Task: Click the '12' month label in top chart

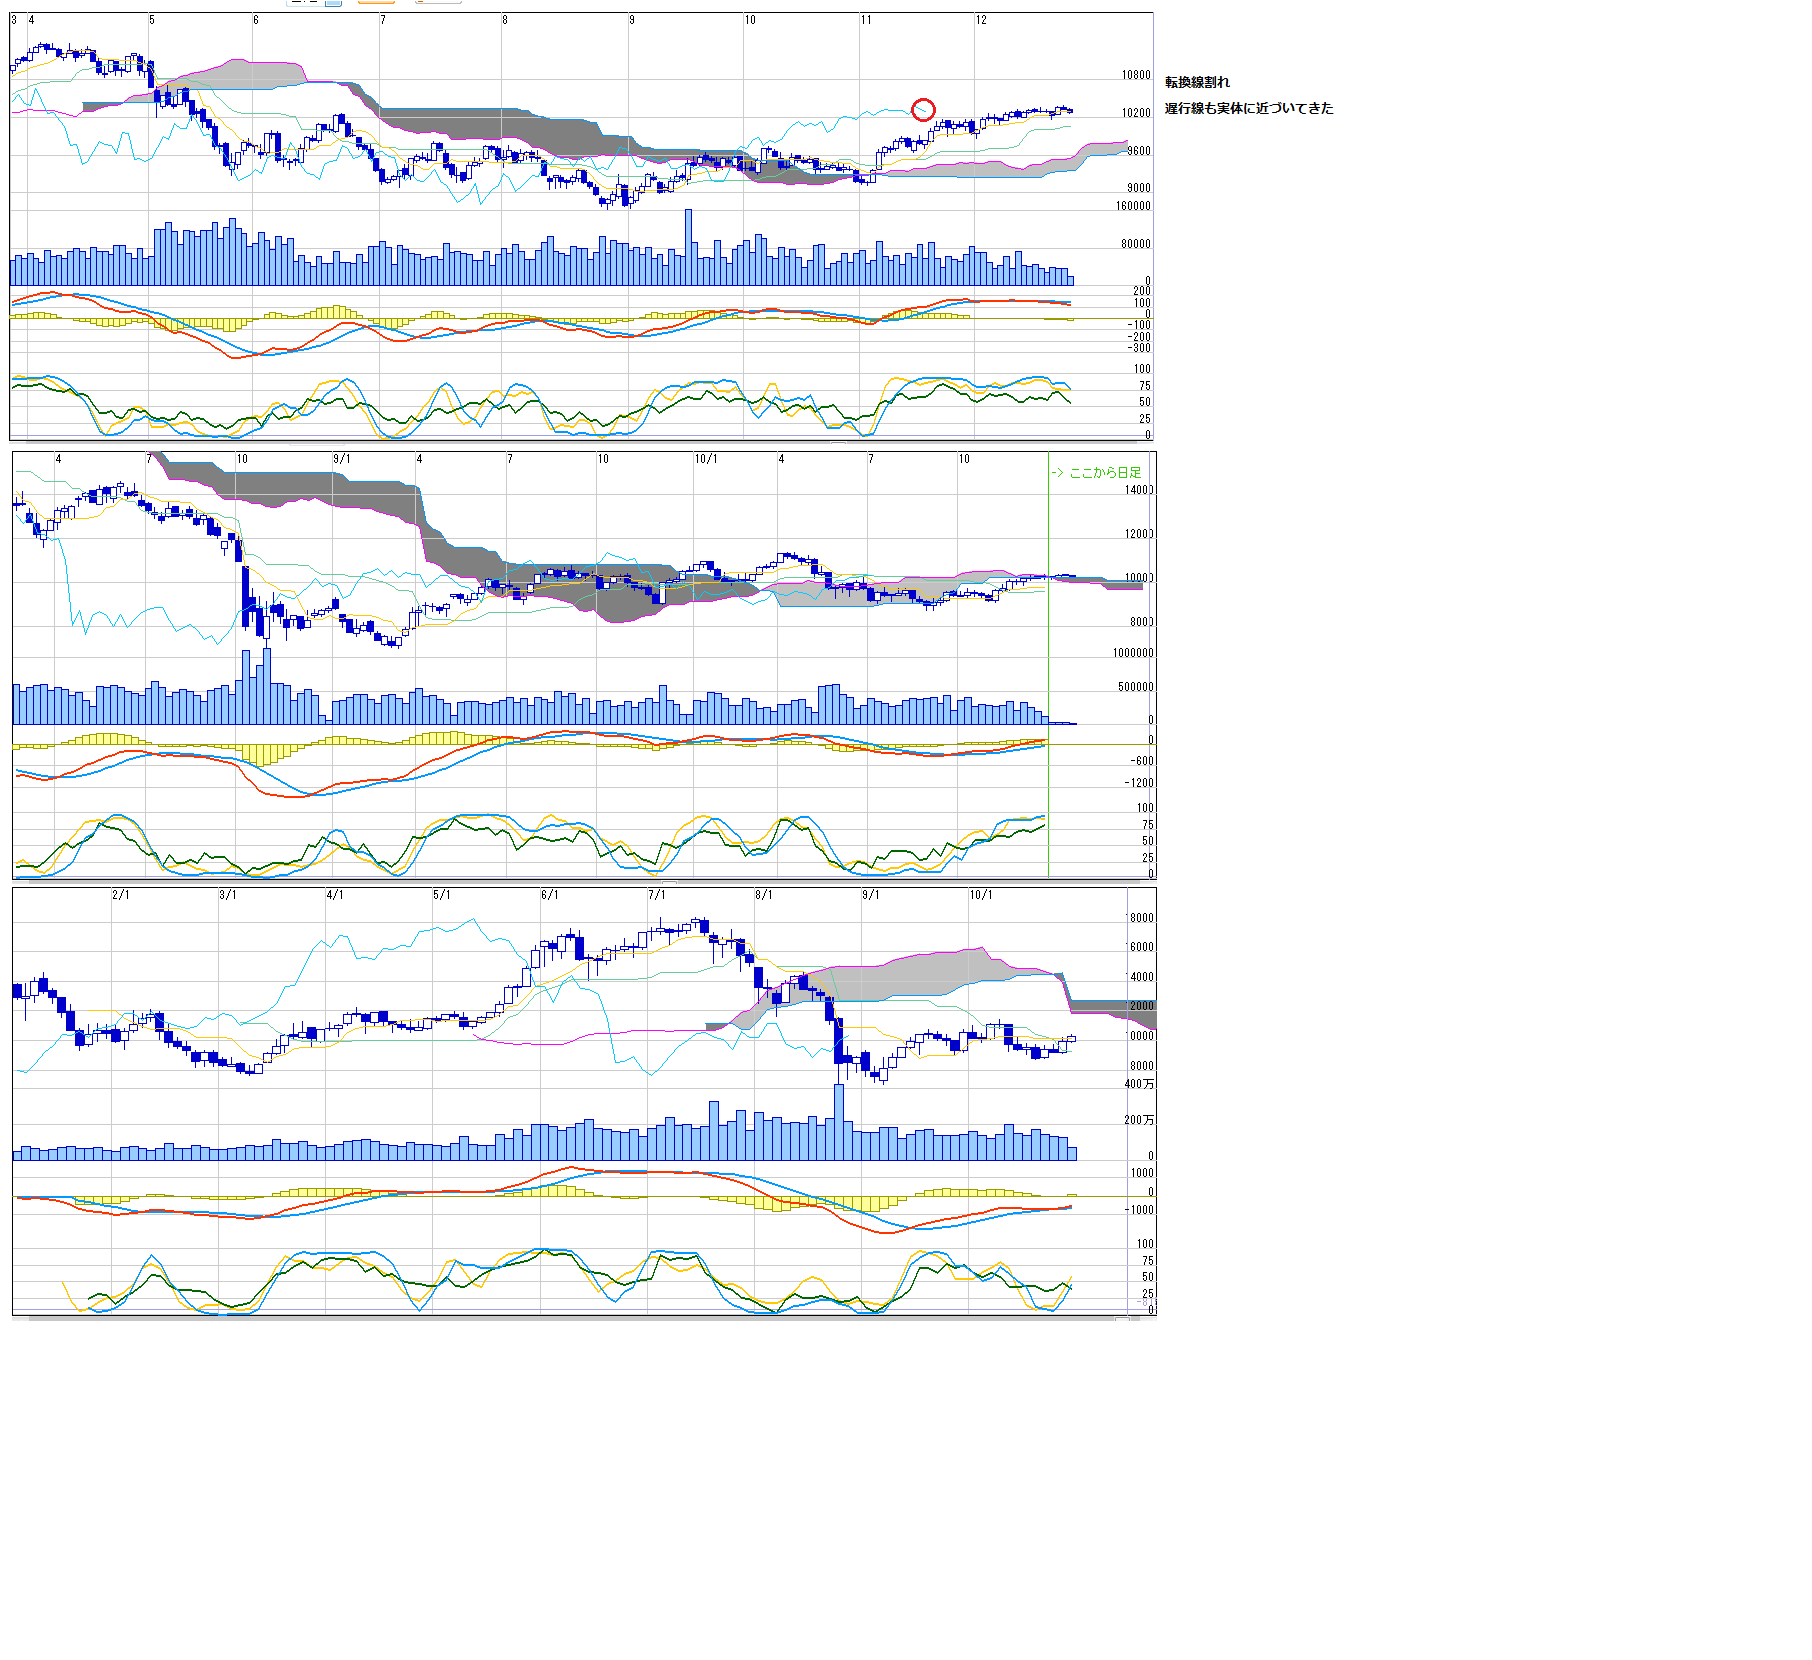Action: pos(981,20)
